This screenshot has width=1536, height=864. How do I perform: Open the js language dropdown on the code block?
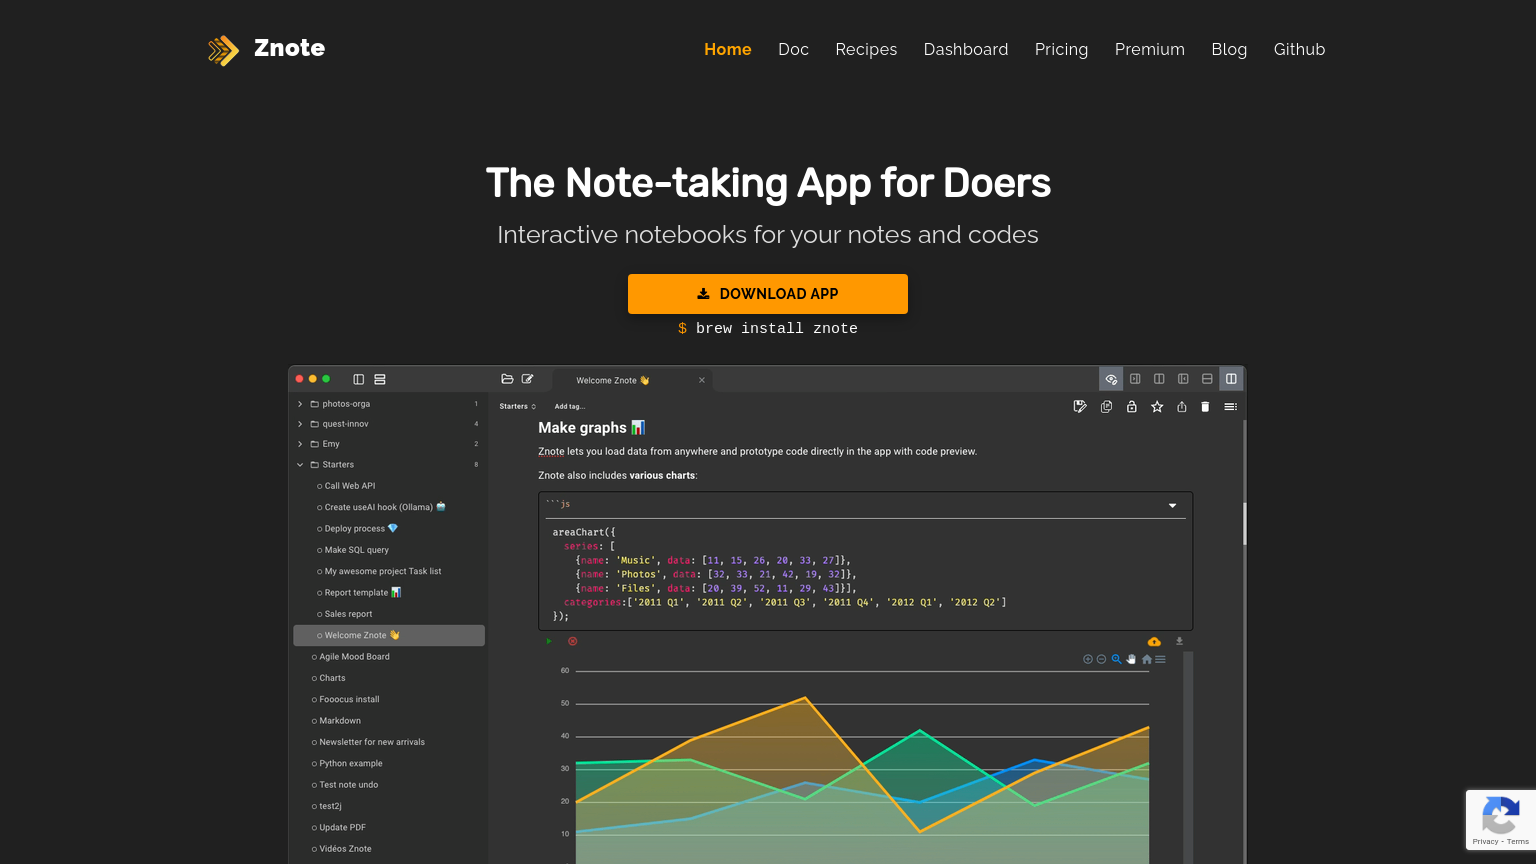tap(1171, 505)
